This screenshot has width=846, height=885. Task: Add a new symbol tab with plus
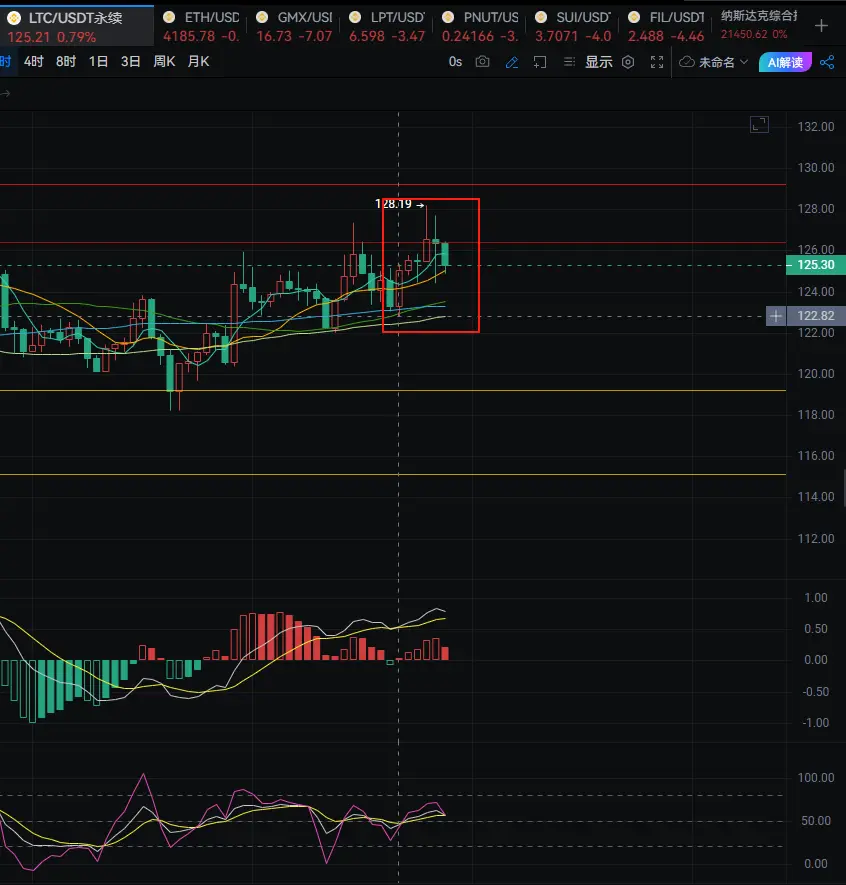[822, 26]
